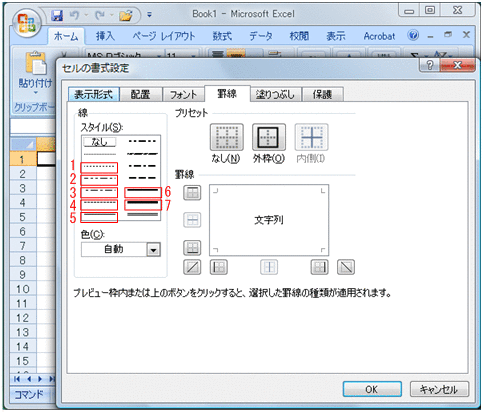
Task: Open the 色(C) color dropdown arrow
Action: pyautogui.click(x=153, y=249)
